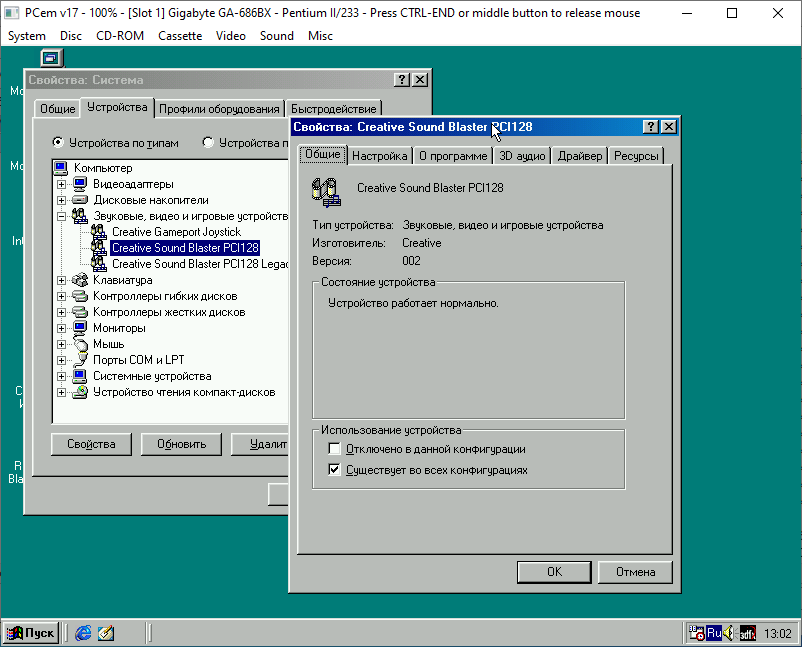Select 'Creative Sound Blaster PCI128' in device tree
The width and height of the screenshot is (802, 647).
tap(185, 248)
